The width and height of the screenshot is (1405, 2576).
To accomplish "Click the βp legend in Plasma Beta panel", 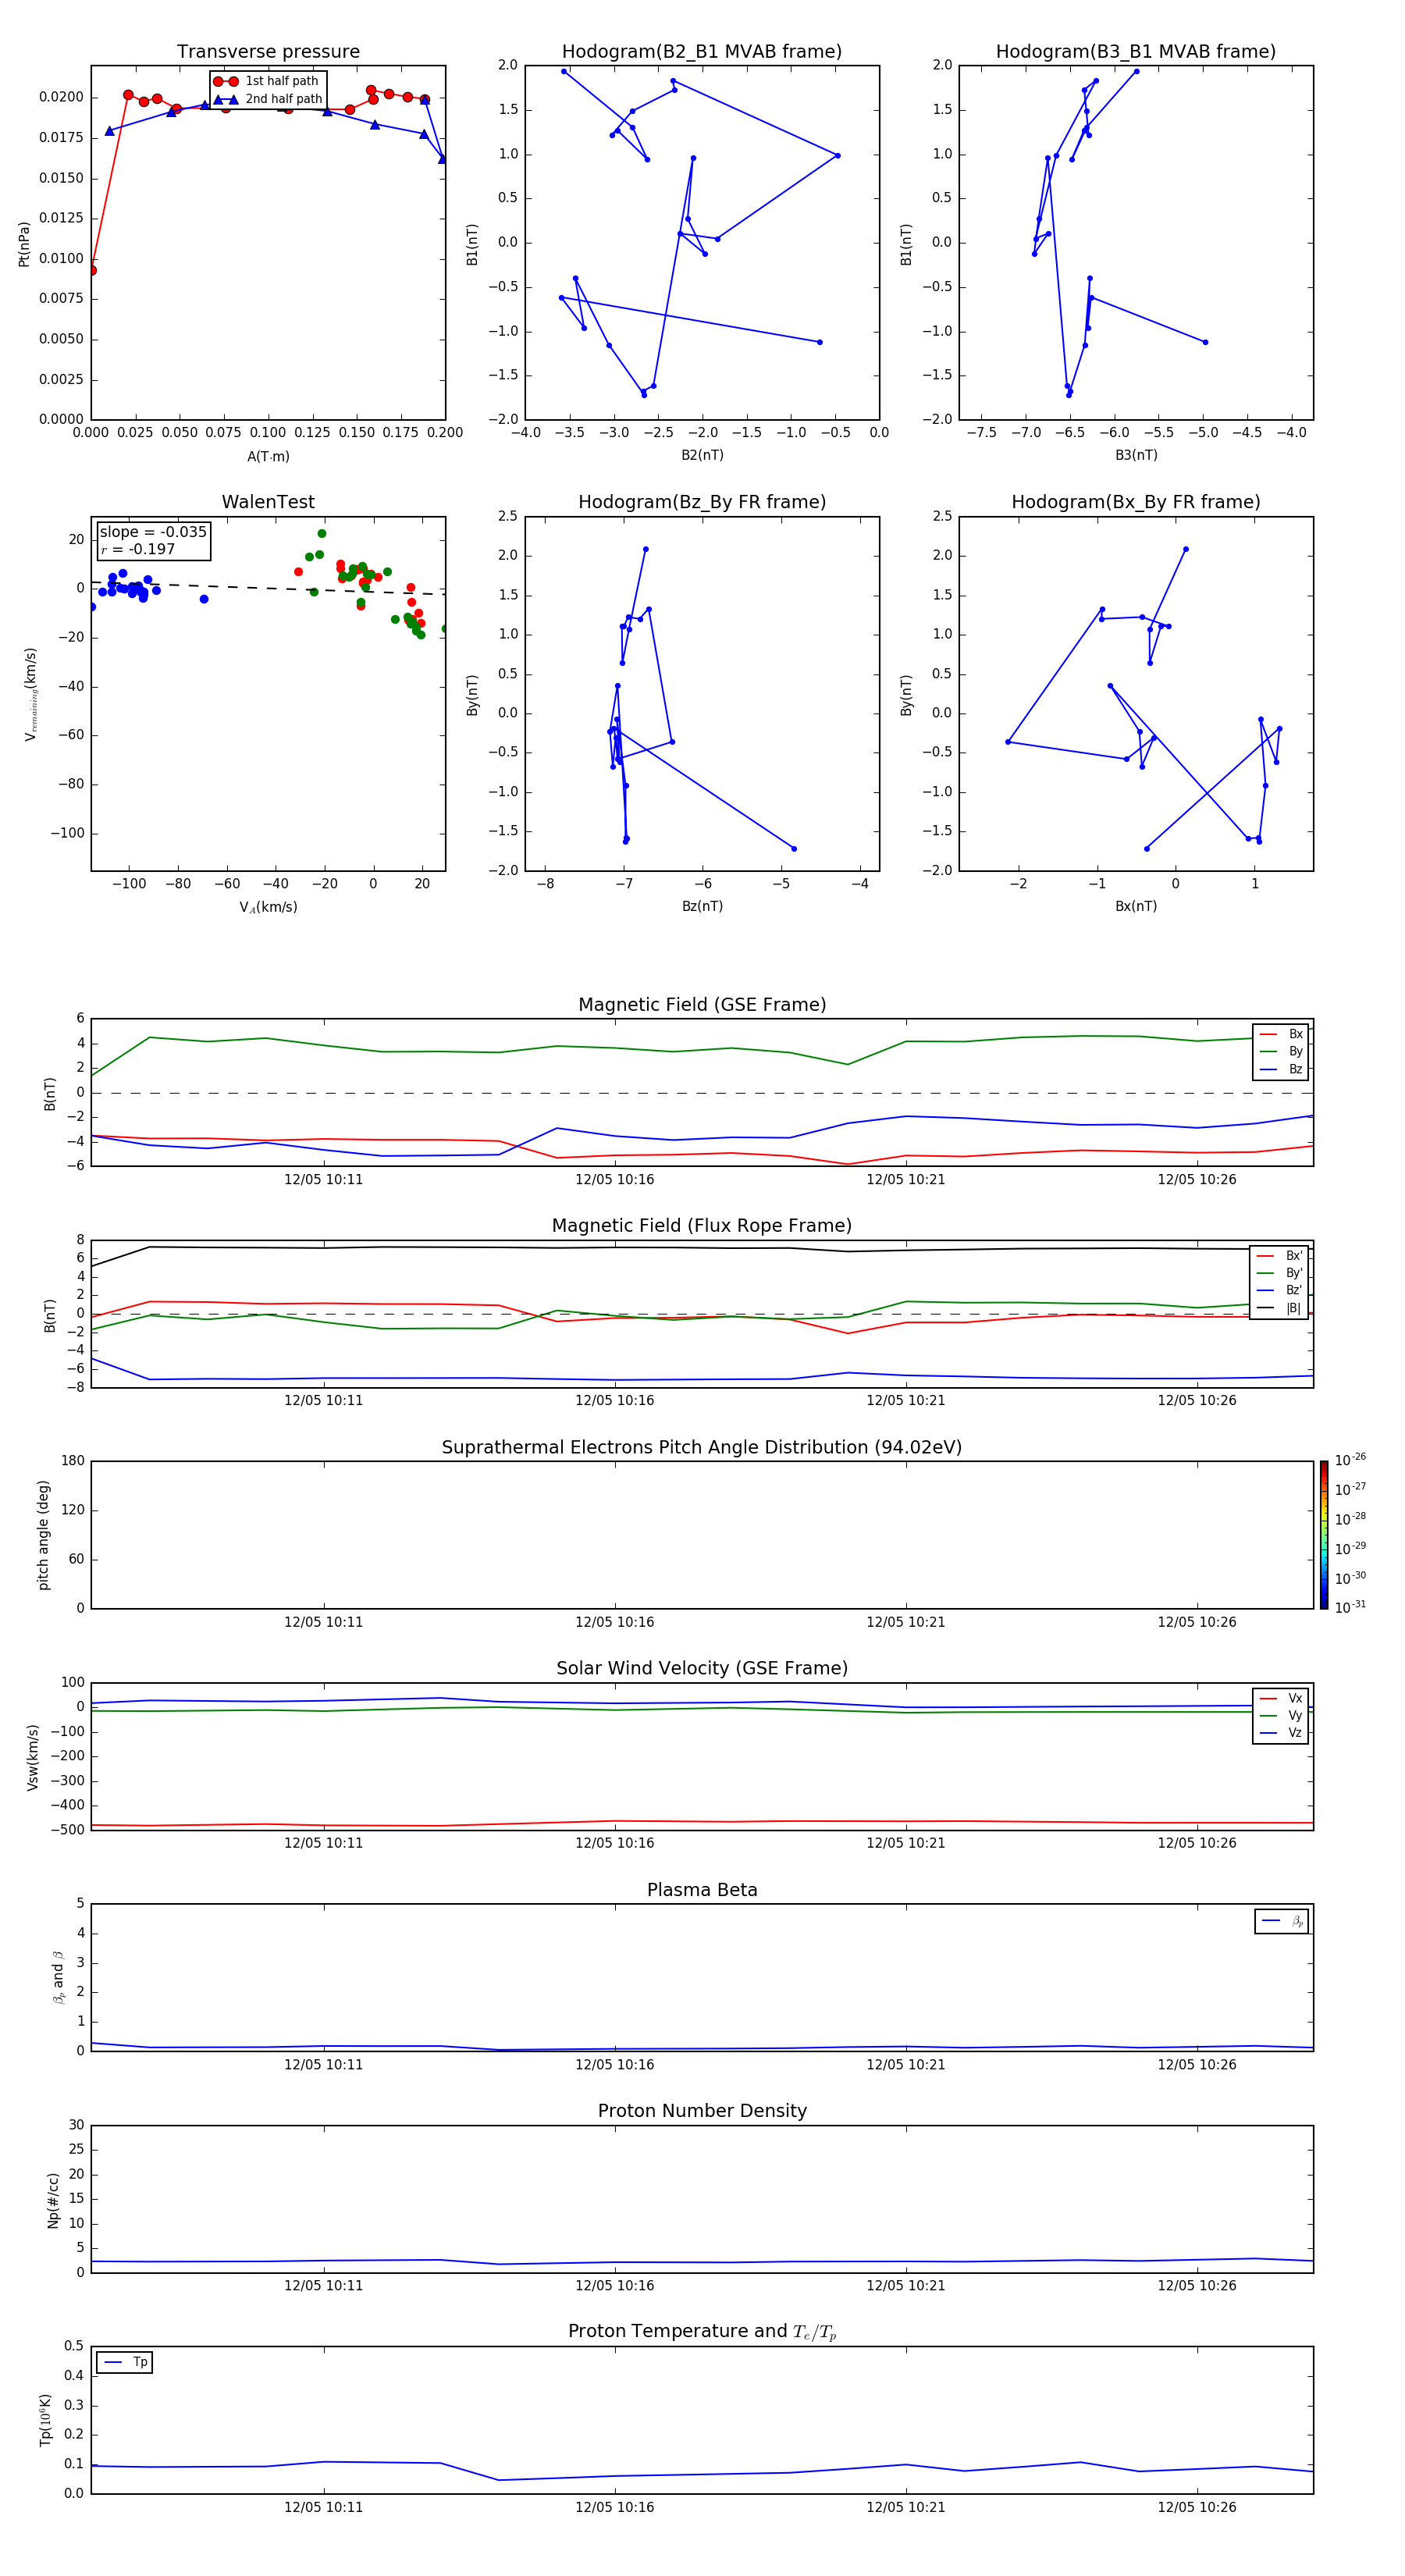I will point(1282,1921).
